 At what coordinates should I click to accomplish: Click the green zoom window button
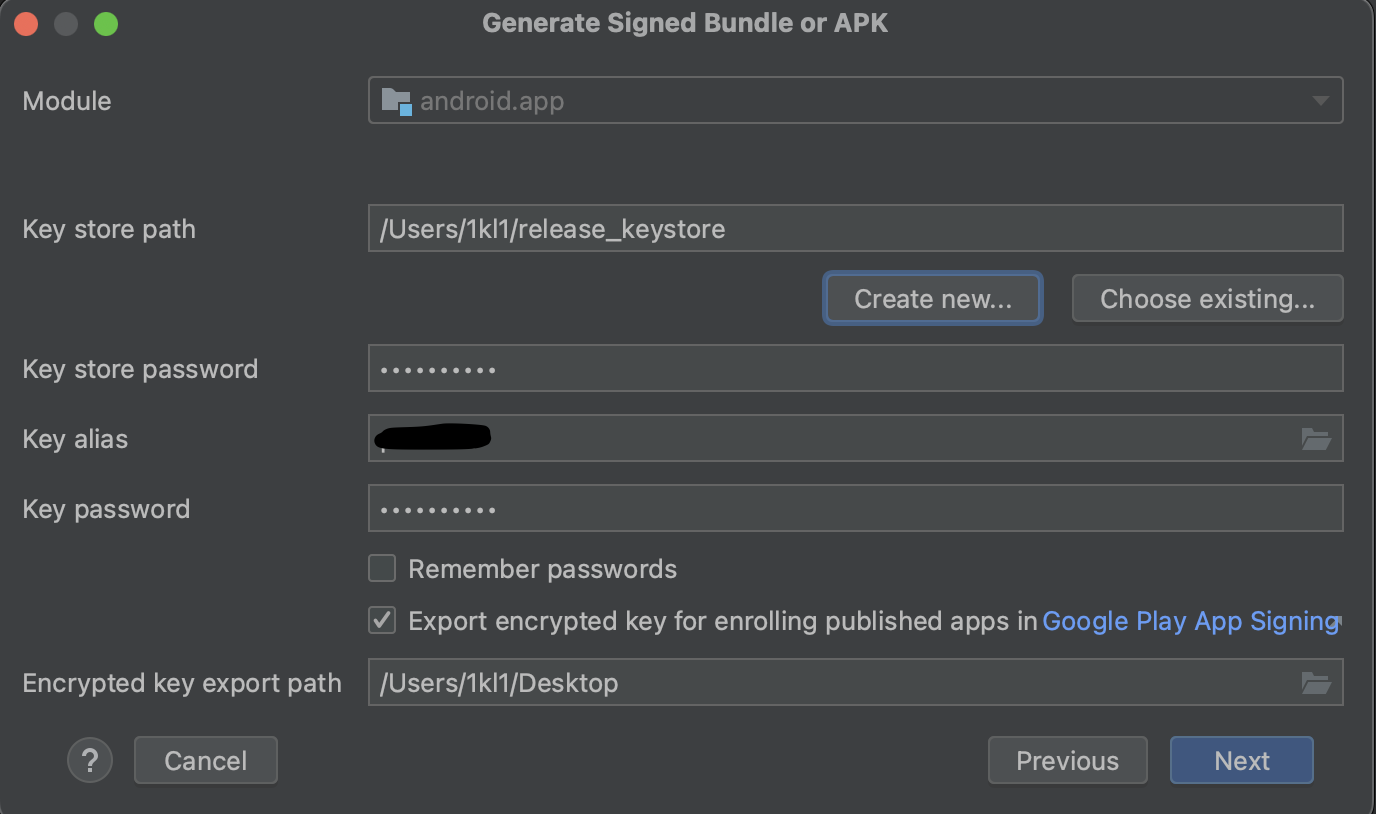(106, 24)
